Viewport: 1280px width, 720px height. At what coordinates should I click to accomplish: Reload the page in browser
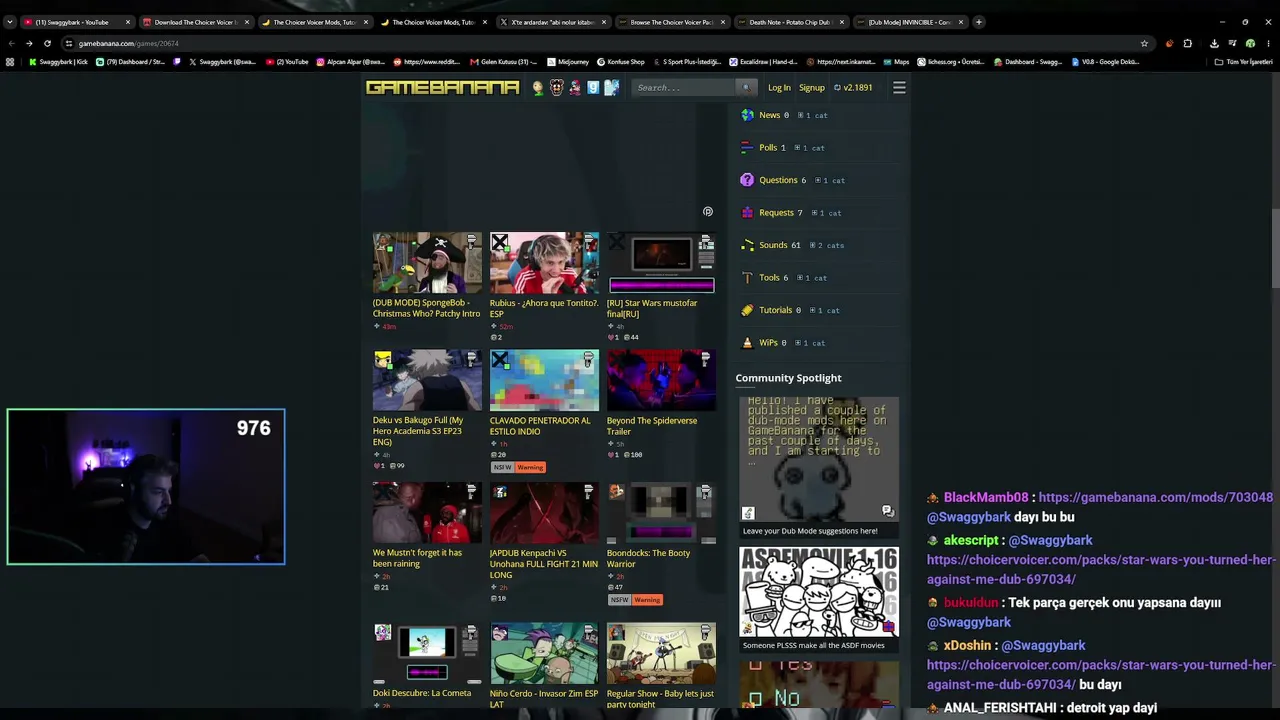(x=47, y=44)
